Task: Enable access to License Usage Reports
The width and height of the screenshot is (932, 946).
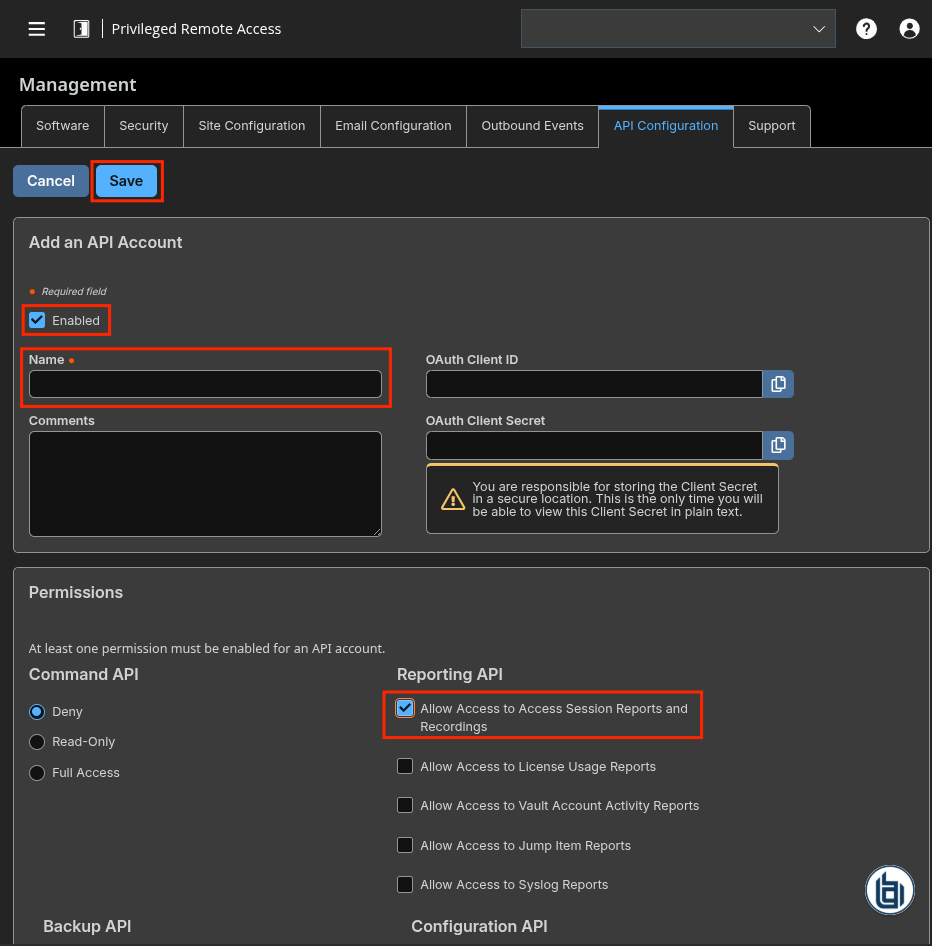Action: [405, 766]
